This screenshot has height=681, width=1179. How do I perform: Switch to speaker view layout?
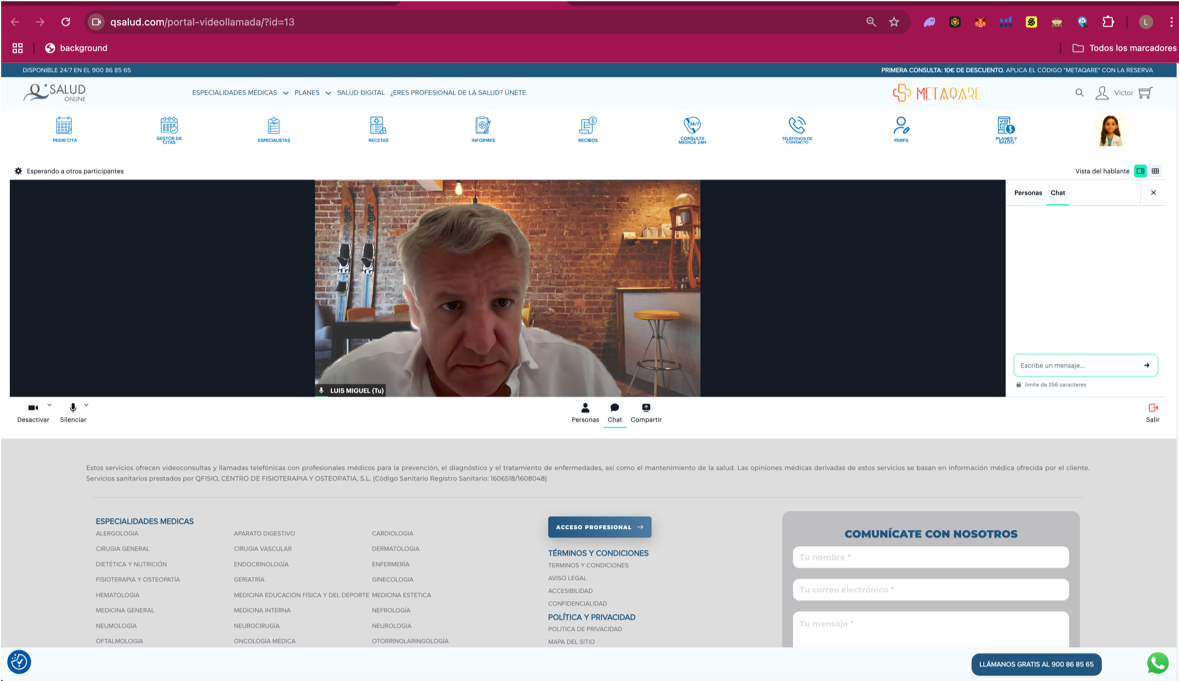1141,171
